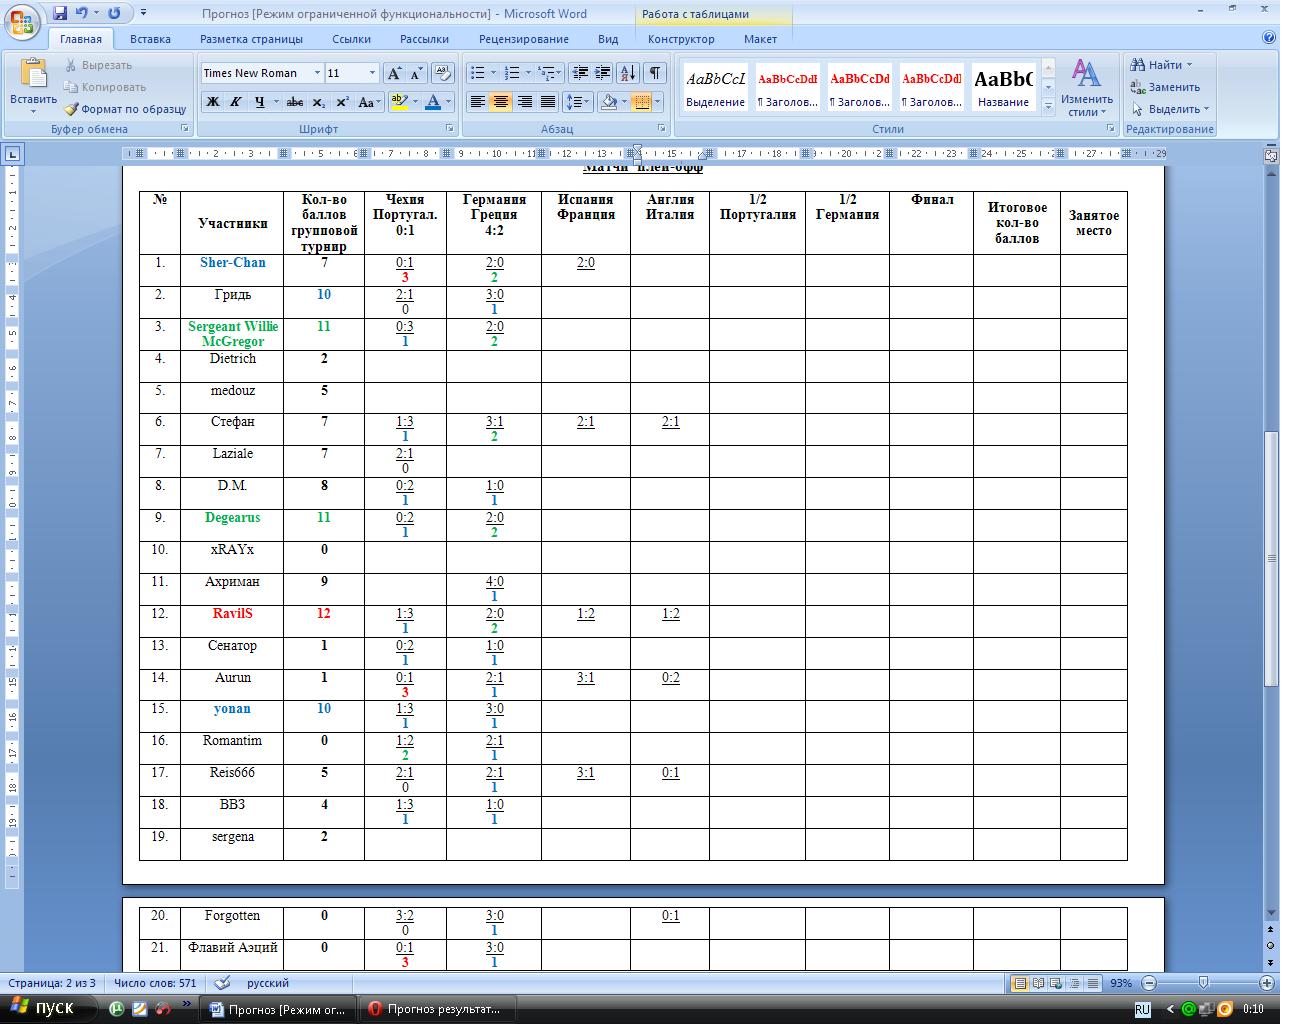Click the Grow Font icon
Viewport: 1296px width, 1024px height.
coord(394,73)
